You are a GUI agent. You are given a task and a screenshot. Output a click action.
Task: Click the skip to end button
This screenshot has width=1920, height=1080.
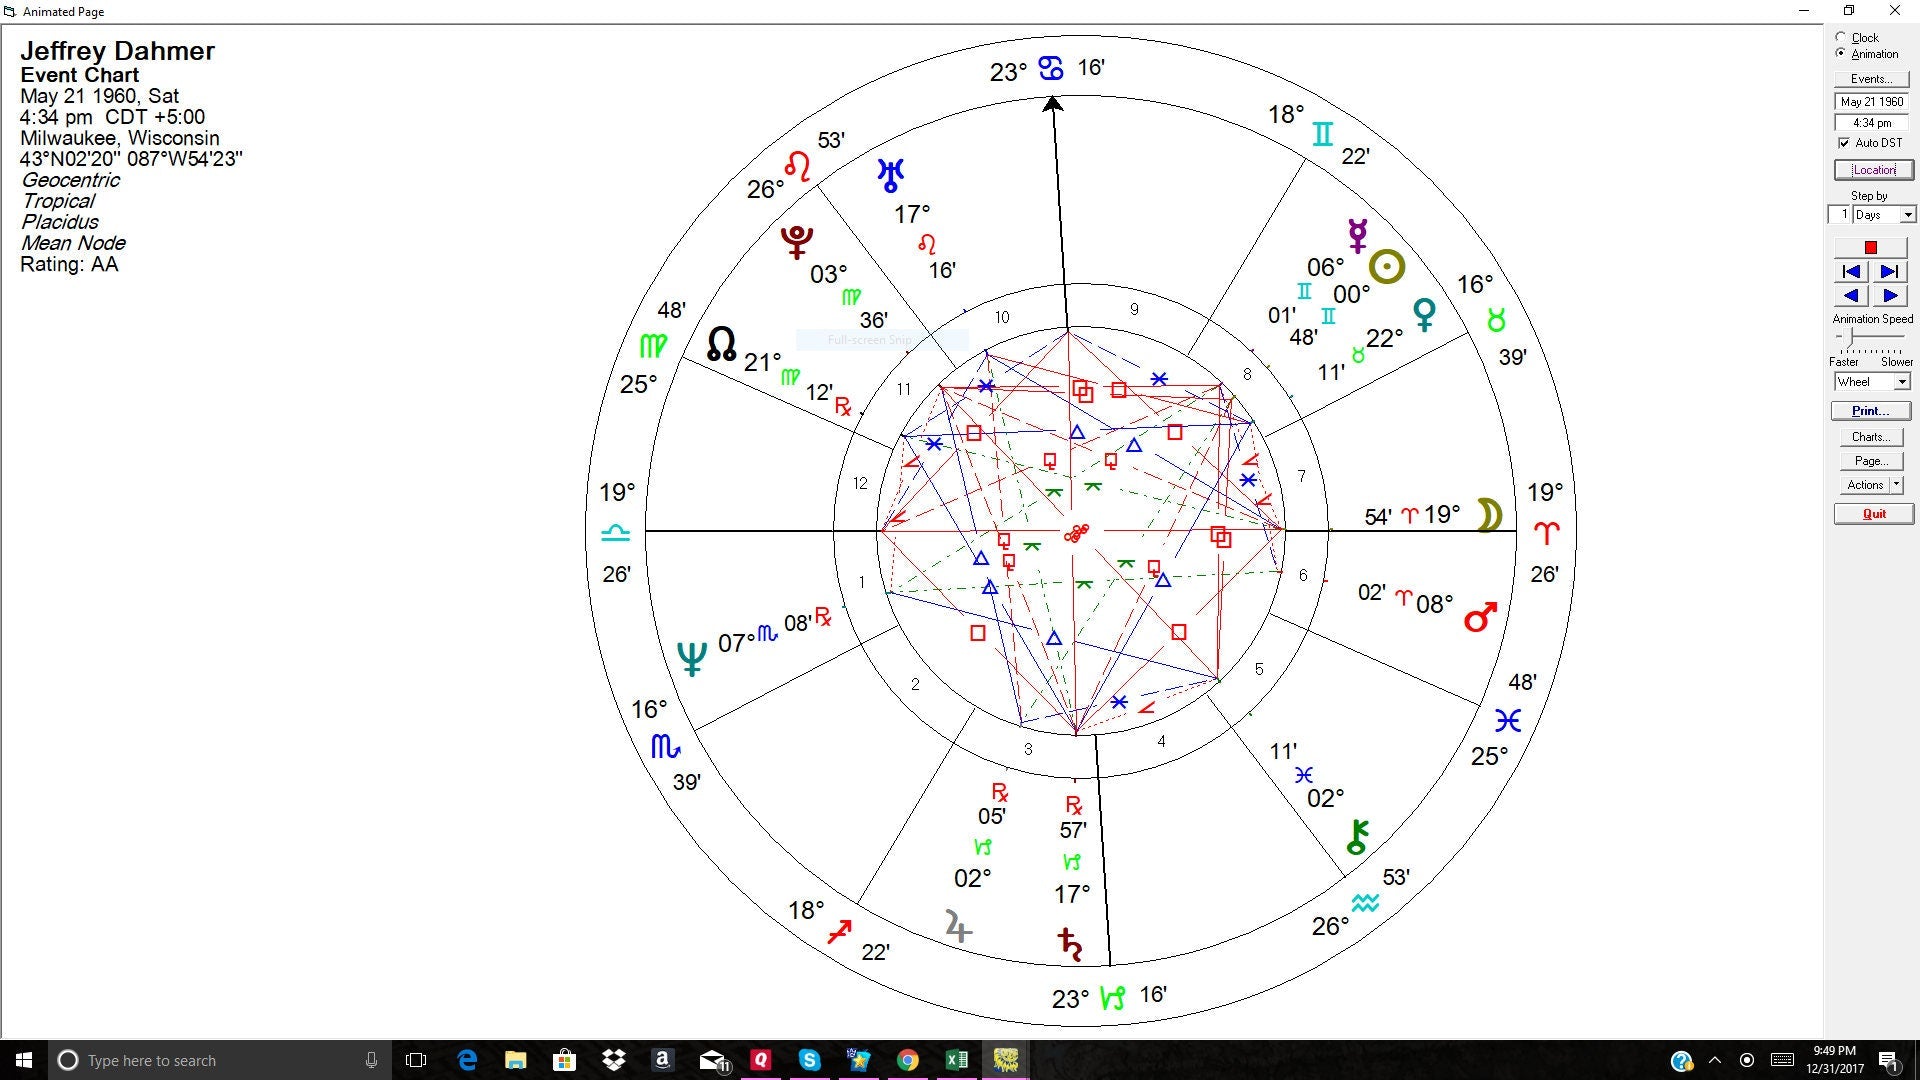[1890, 272]
